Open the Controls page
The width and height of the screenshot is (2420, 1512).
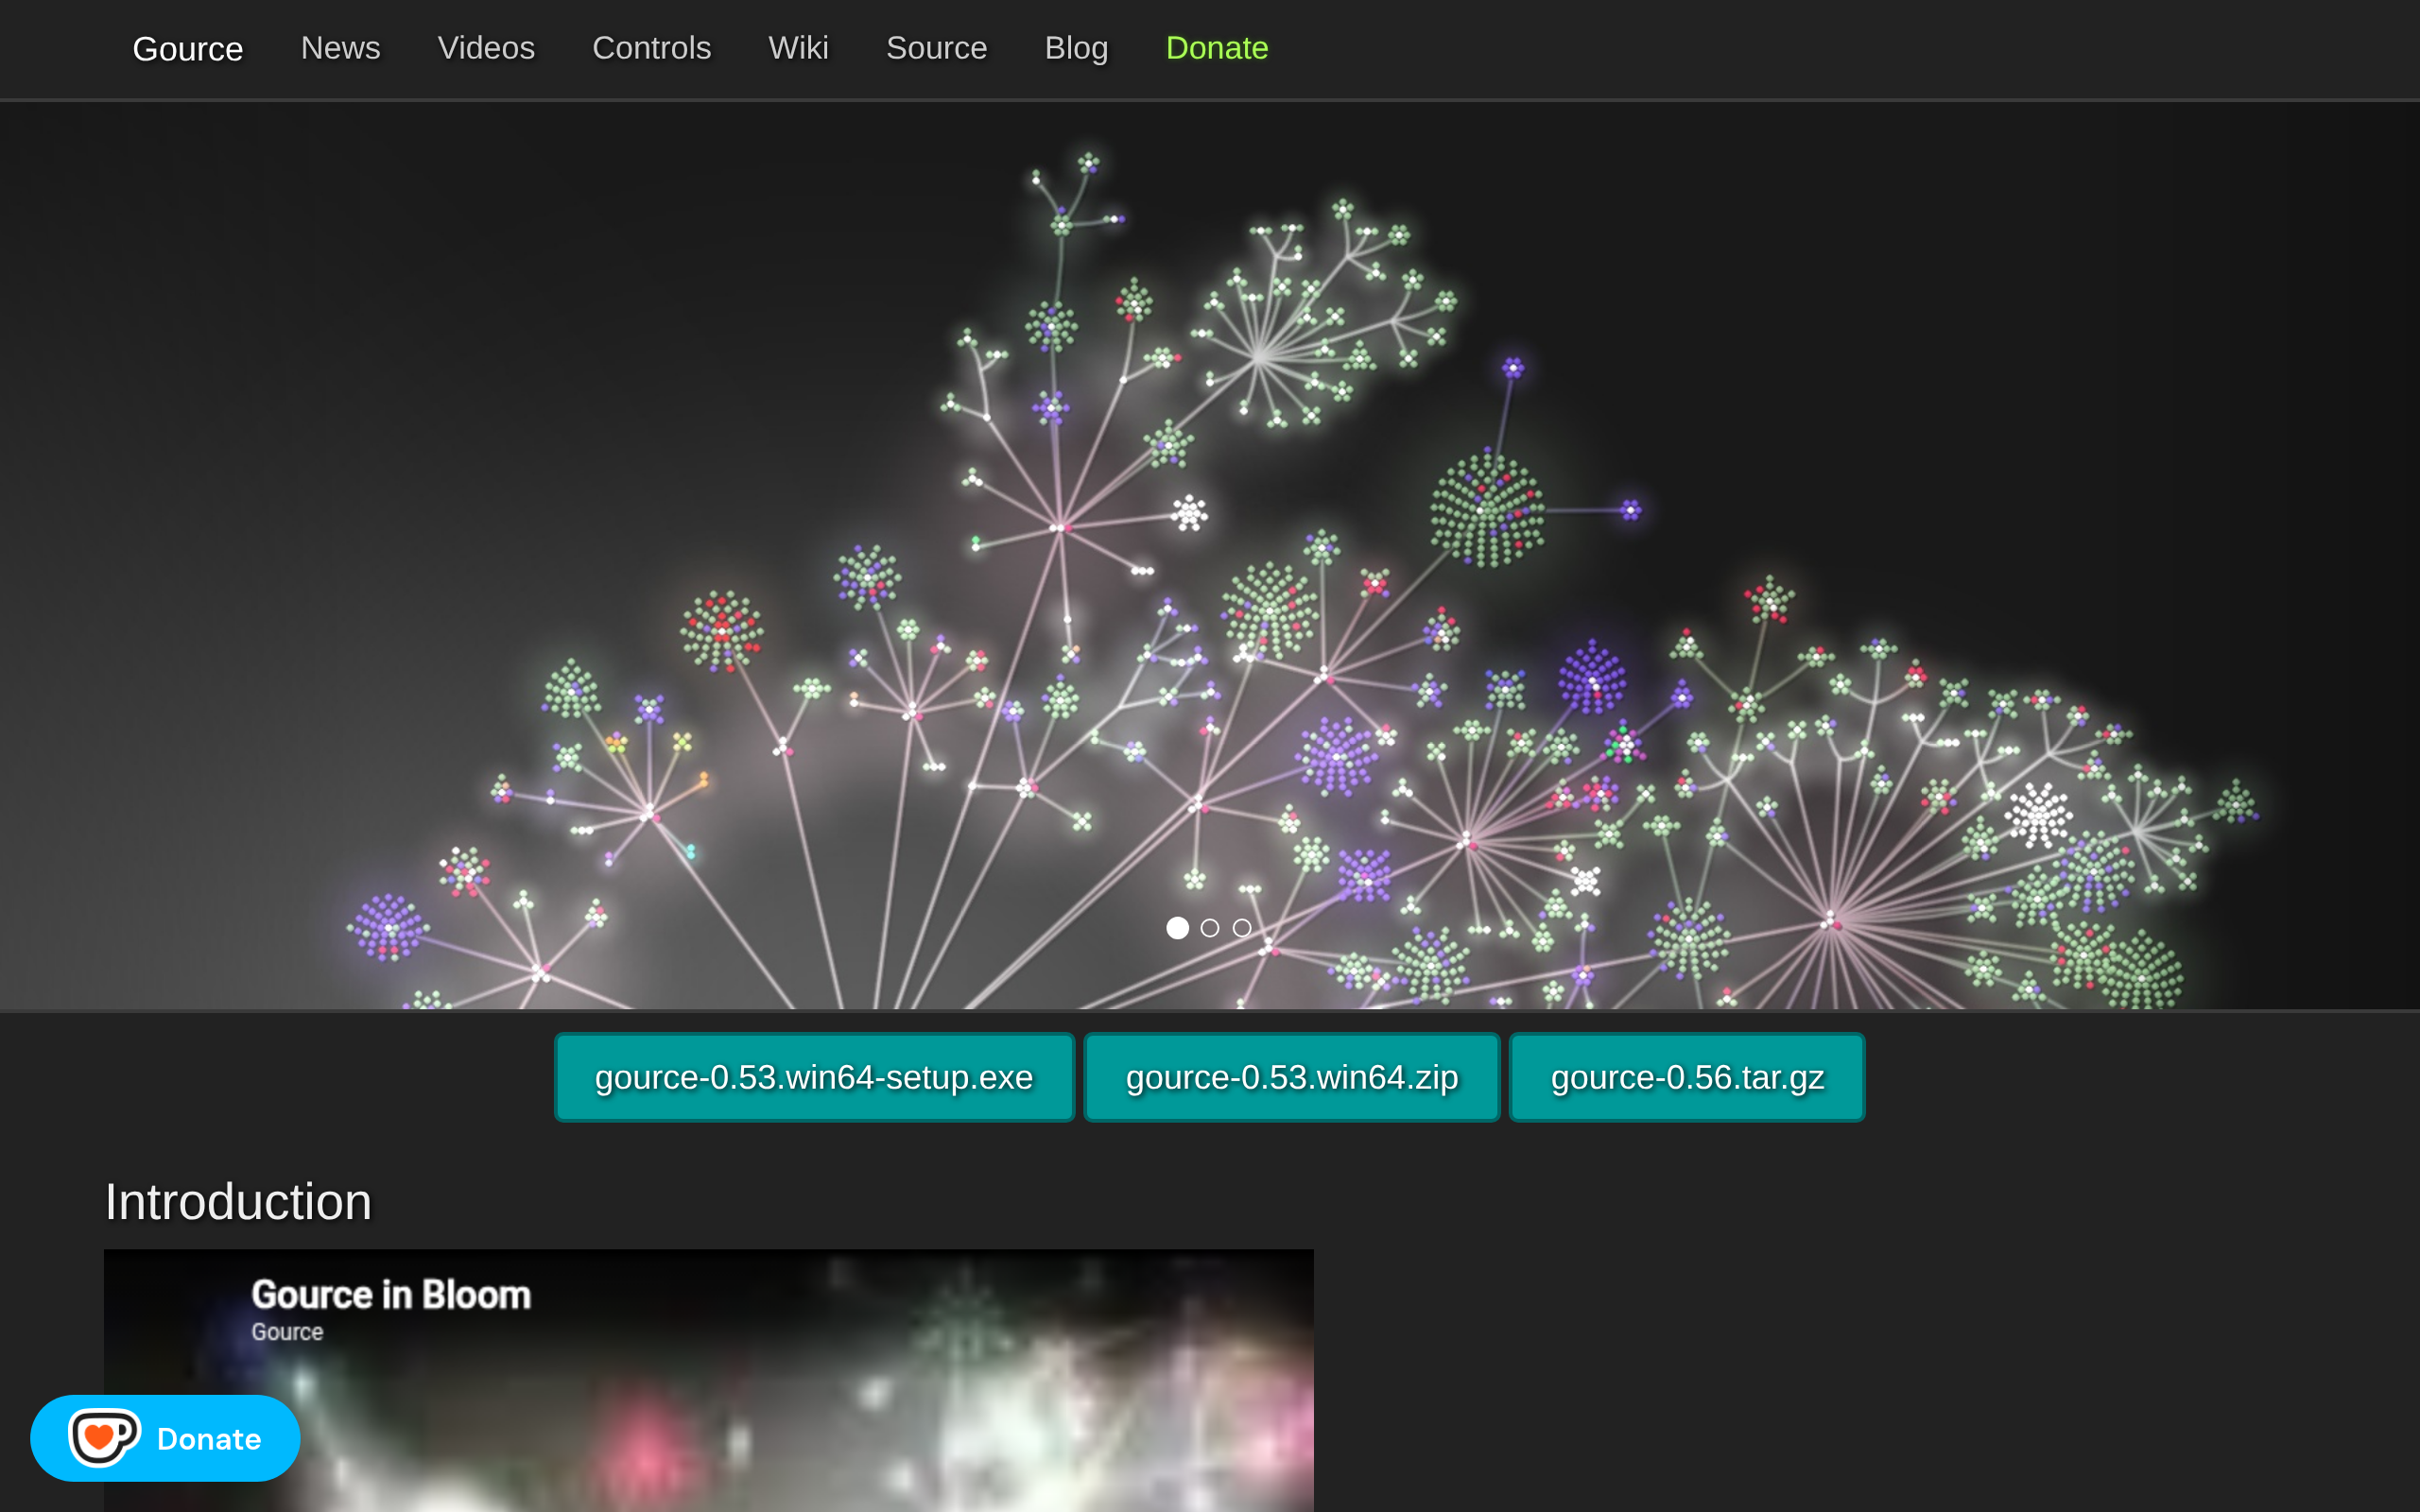[652, 48]
